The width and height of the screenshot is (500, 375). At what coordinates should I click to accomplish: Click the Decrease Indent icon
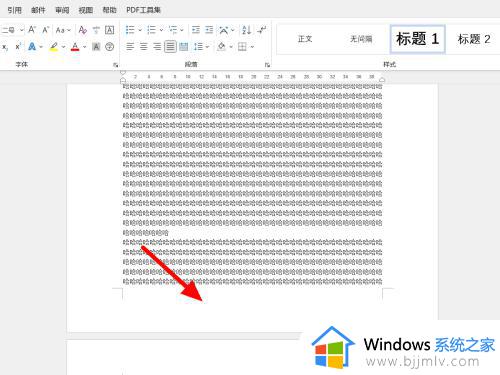click(x=196, y=30)
